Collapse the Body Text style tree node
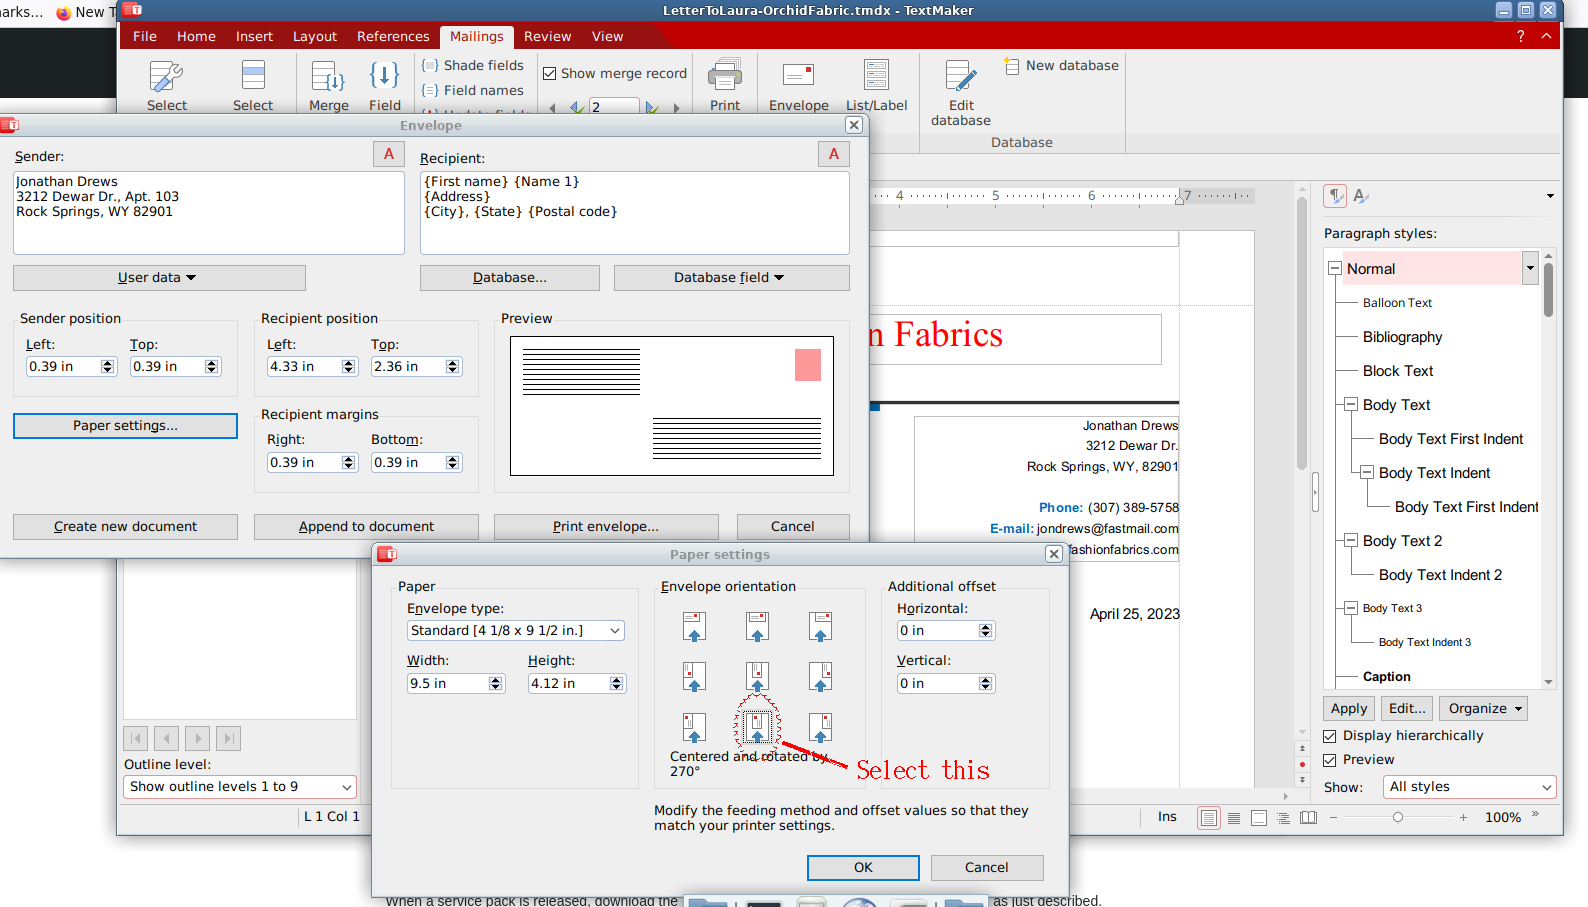 click(x=1351, y=405)
